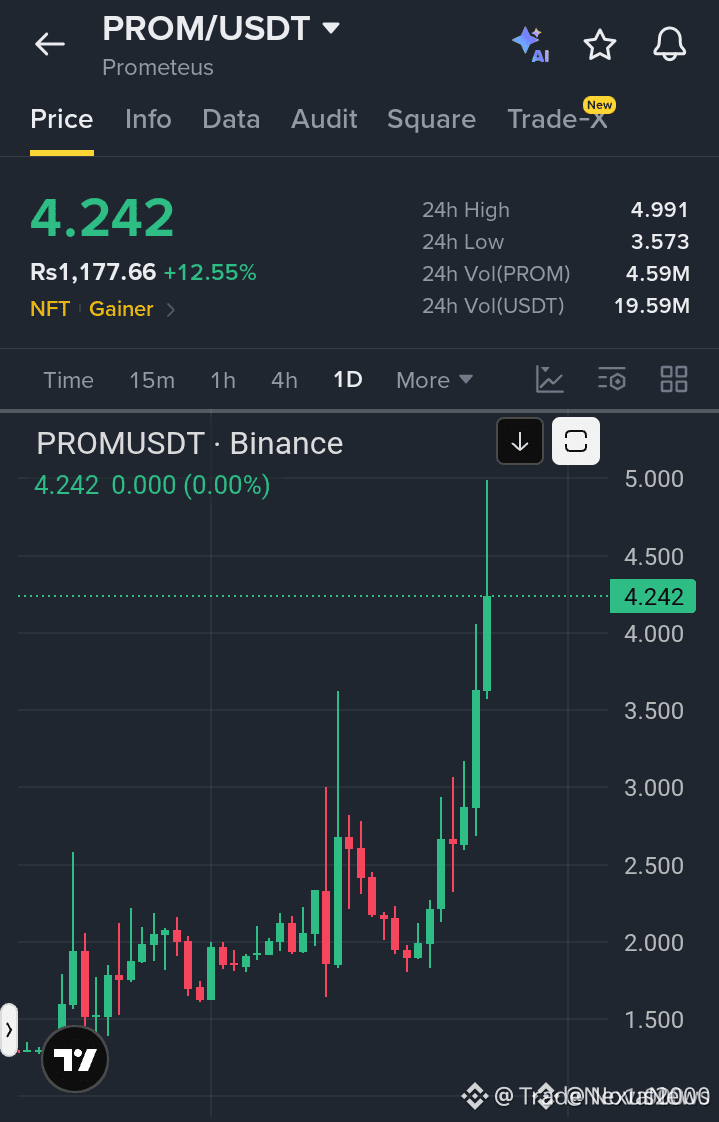This screenshot has height=1122, width=719.
Task: Select the 4h chart interval
Action: [x=284, y=380]
